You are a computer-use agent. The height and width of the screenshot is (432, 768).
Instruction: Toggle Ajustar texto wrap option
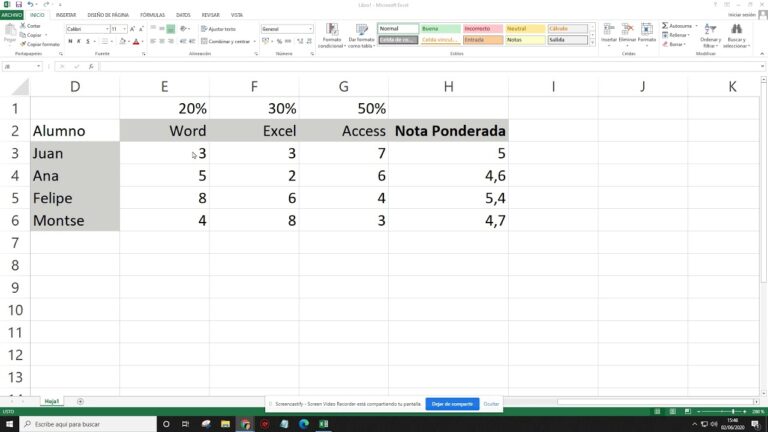pyautogui.click(x=218, y=29)
